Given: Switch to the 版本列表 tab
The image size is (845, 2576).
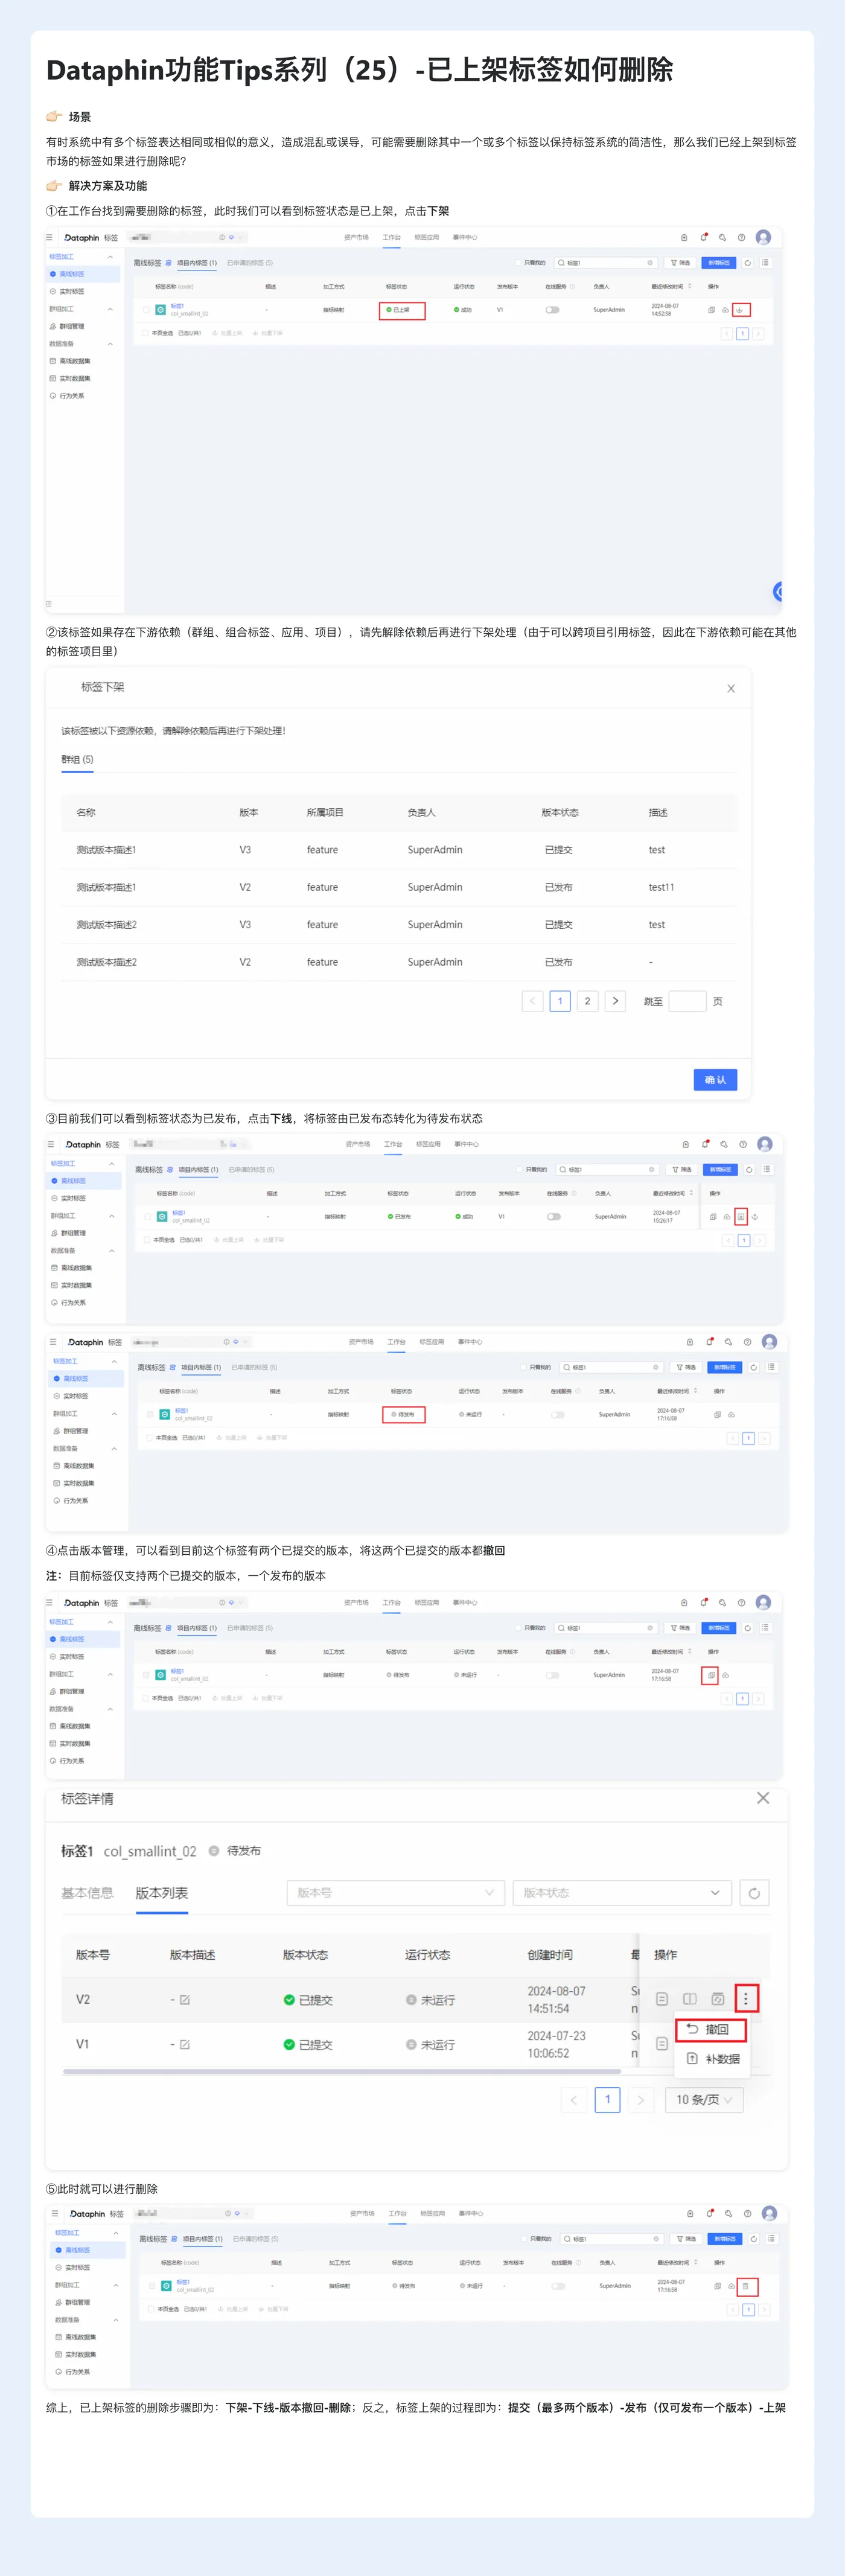Looking at the screenshot, I should 162,1893.
